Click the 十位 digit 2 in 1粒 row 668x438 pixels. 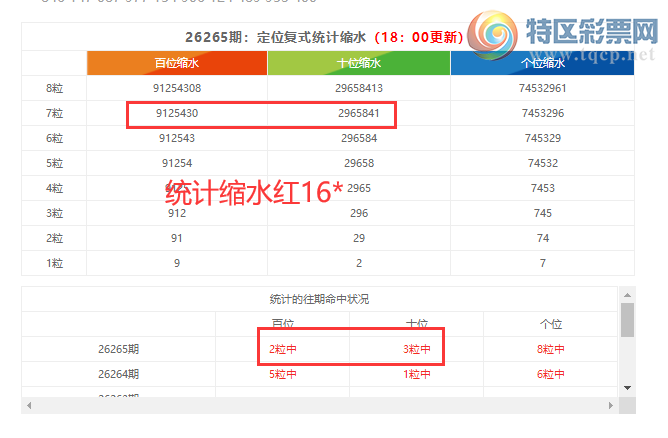[x=359, y=263]
